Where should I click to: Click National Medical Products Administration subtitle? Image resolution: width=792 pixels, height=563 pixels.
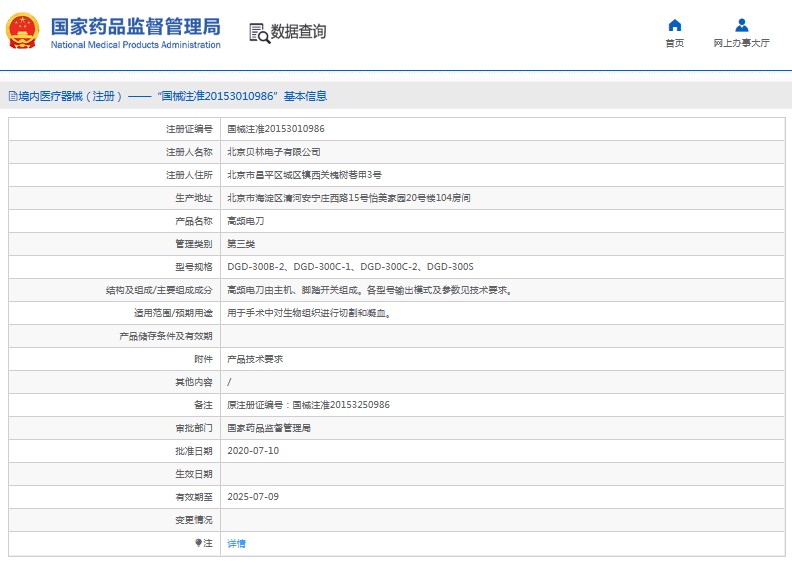(x=135, y=45)
